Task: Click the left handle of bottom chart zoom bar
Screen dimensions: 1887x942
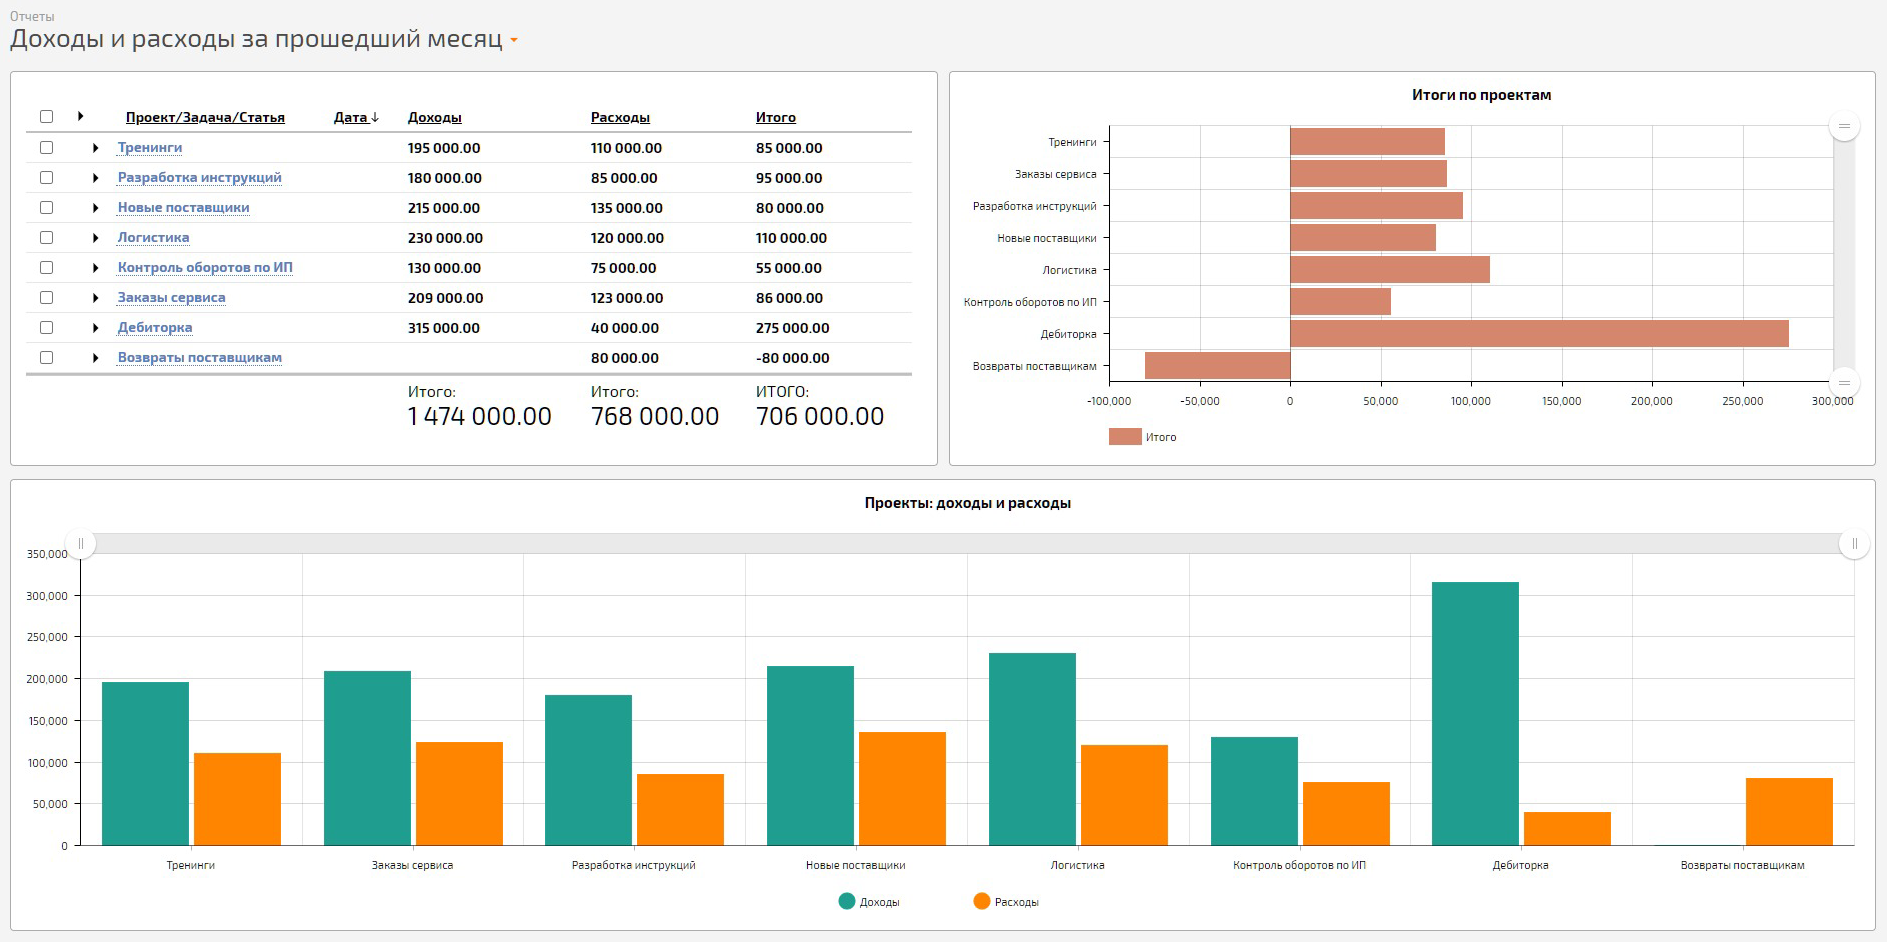Action: 81,544
